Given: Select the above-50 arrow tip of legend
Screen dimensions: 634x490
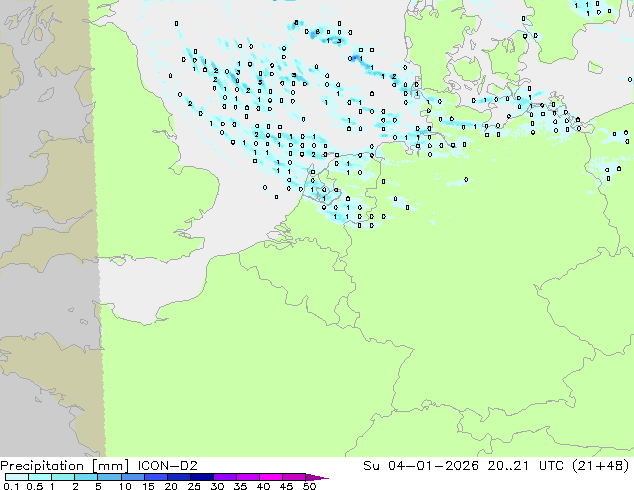Looking at the screenshot, I should click(x=317, y=477).
